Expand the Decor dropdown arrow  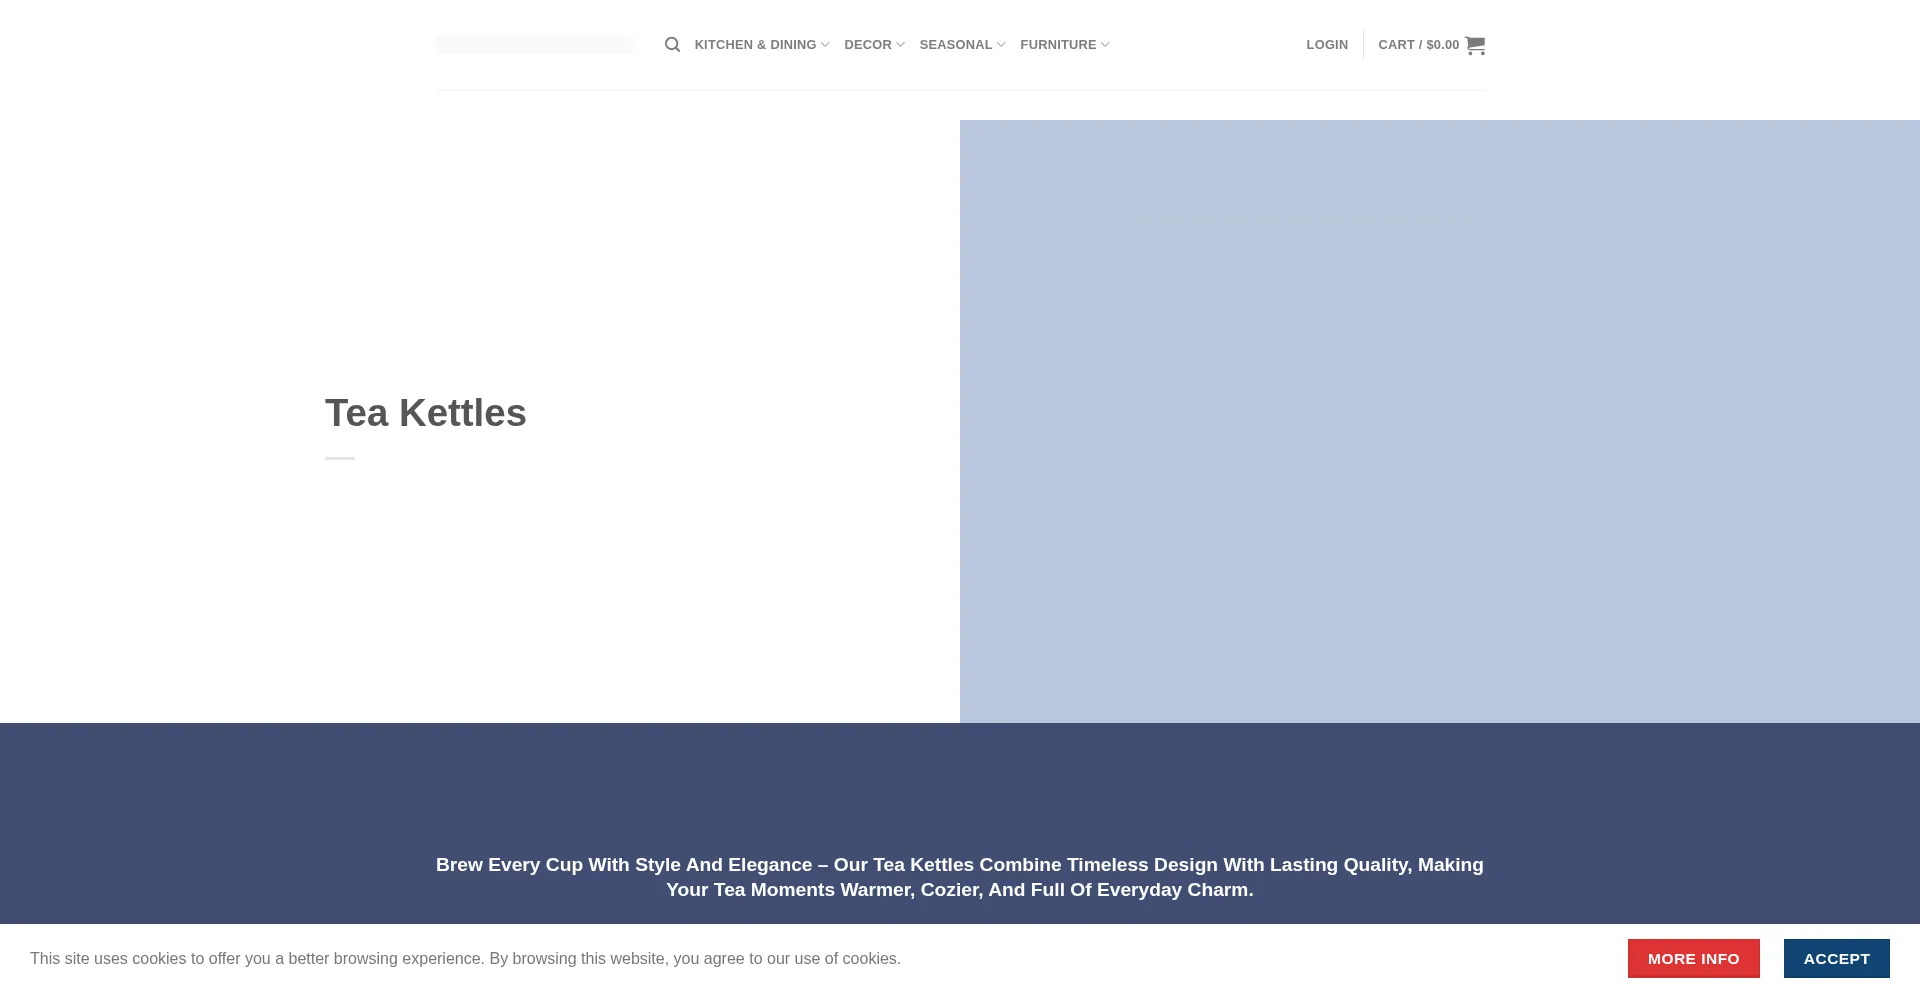click(900, 45)
